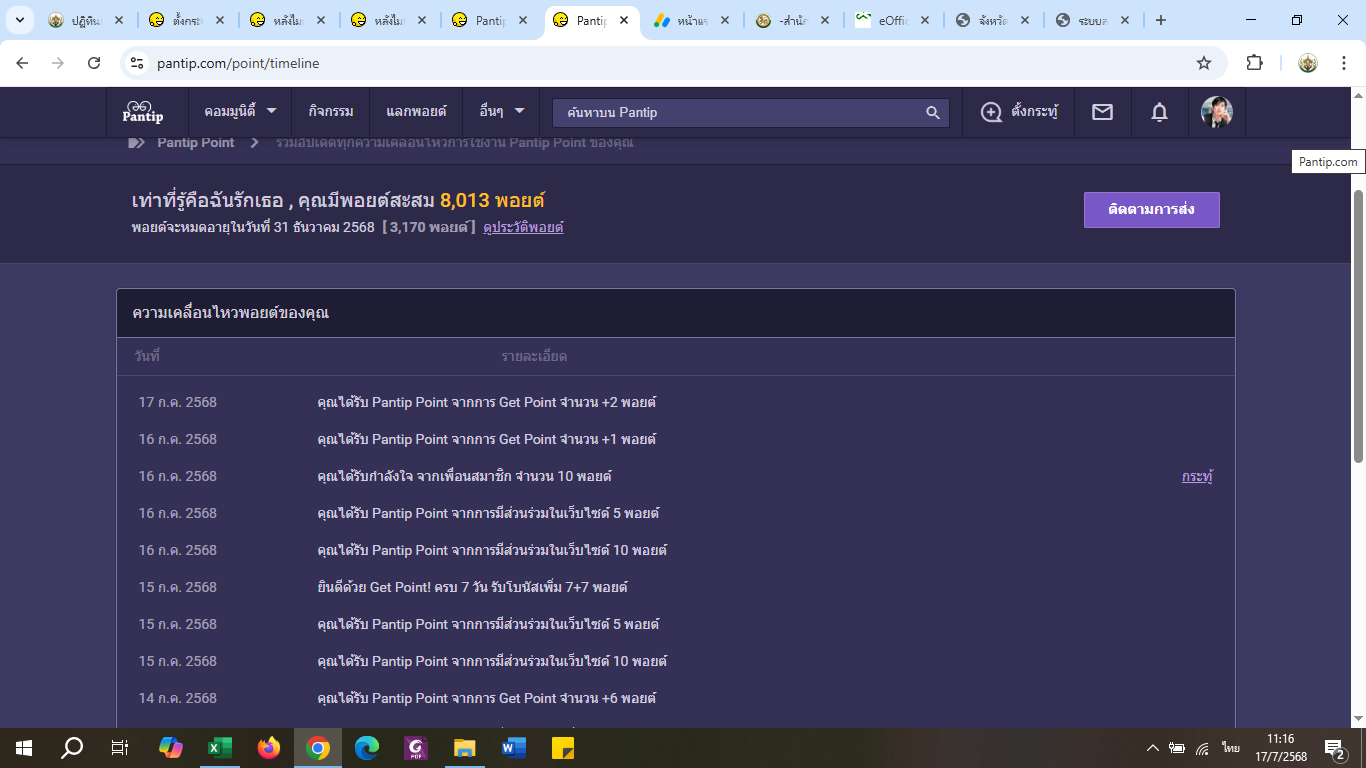The image size is (1366, 768).
Task: Open Microsoft Edge from the taskbar
Action: 367,747
